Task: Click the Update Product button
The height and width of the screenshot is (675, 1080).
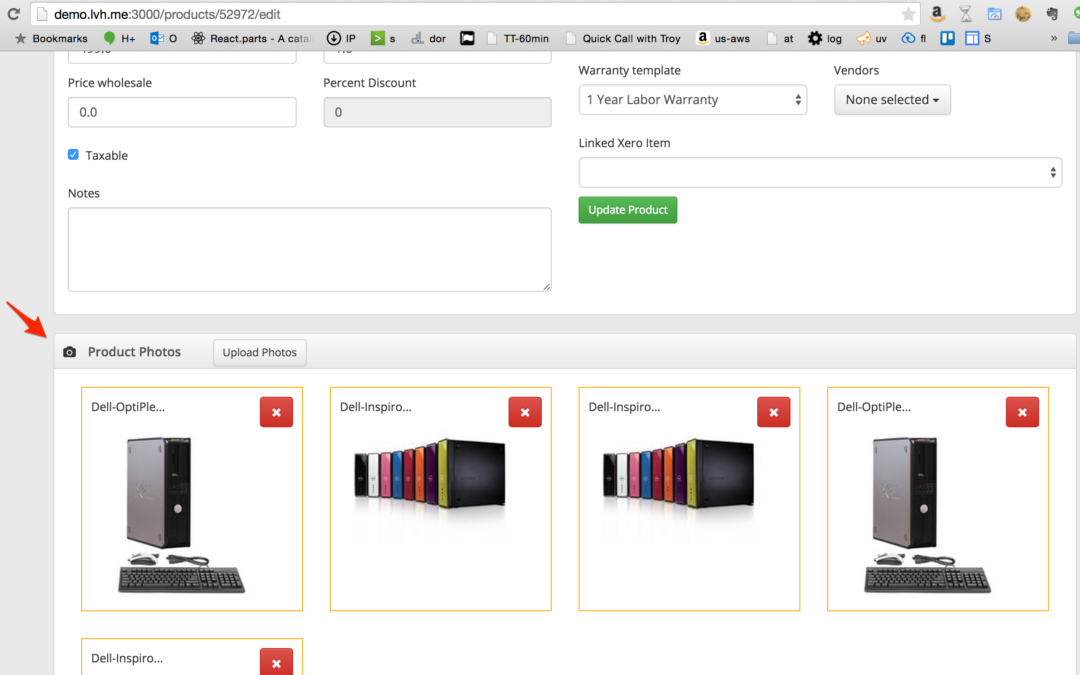Action: coord(627,210)
